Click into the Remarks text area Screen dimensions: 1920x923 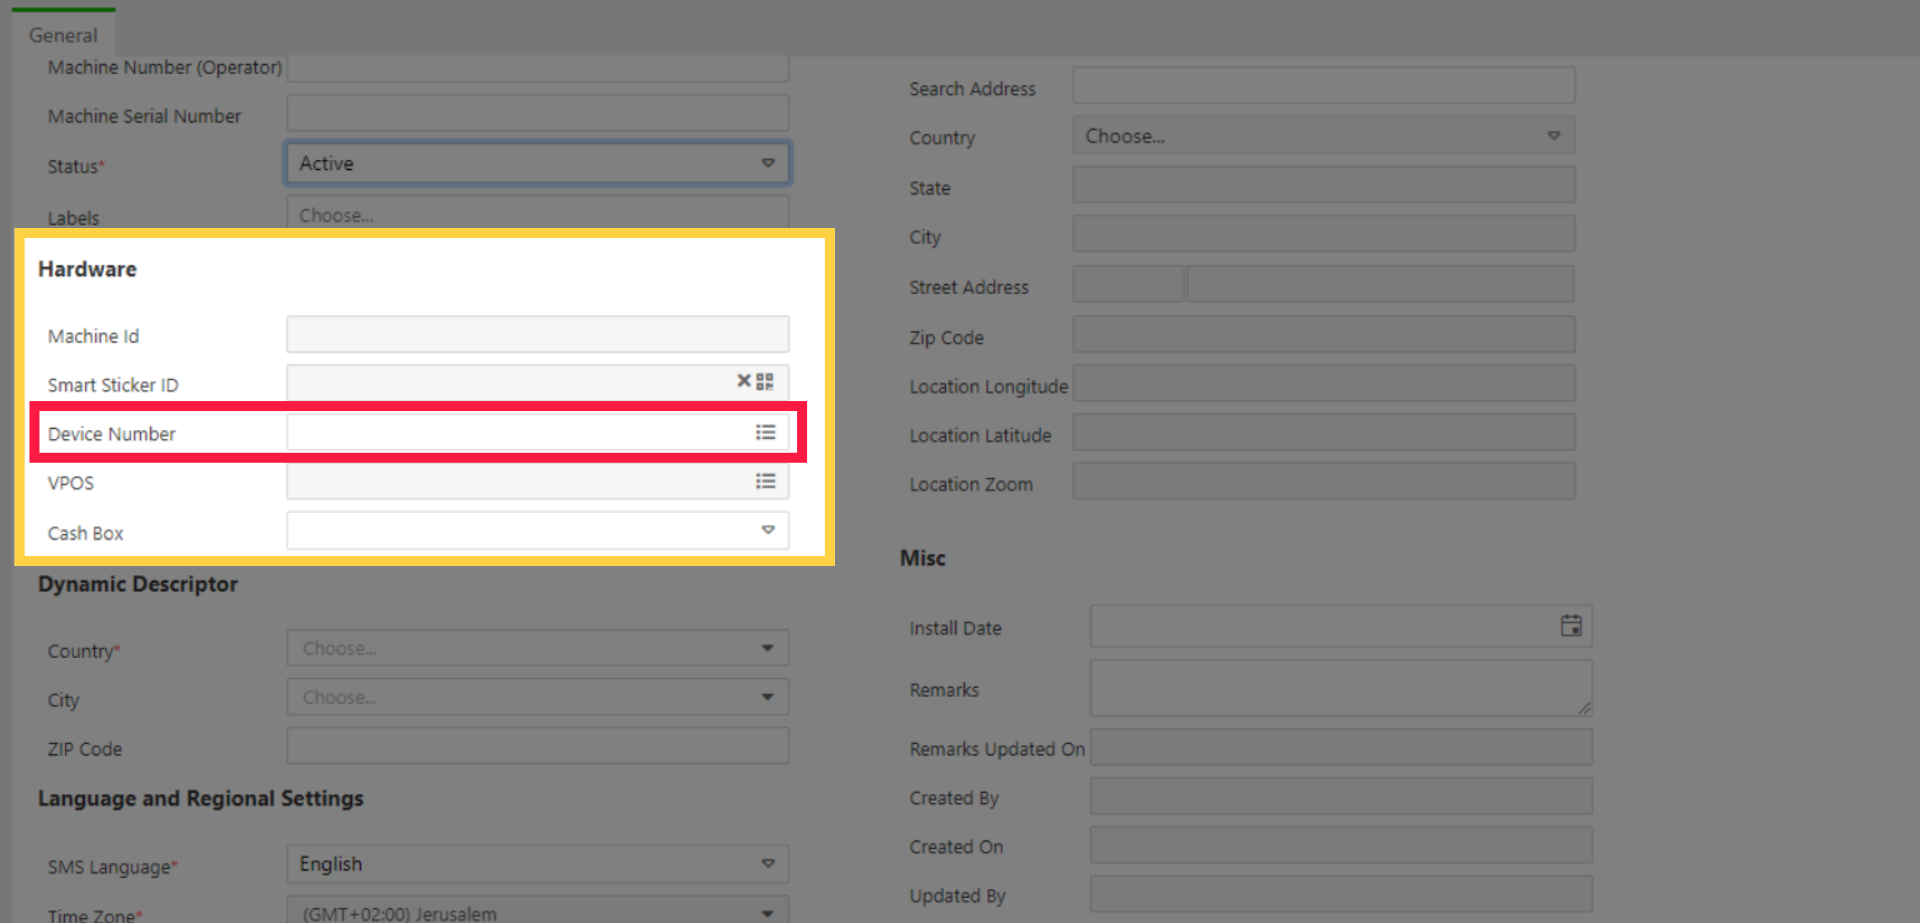tap(1339, 688)
